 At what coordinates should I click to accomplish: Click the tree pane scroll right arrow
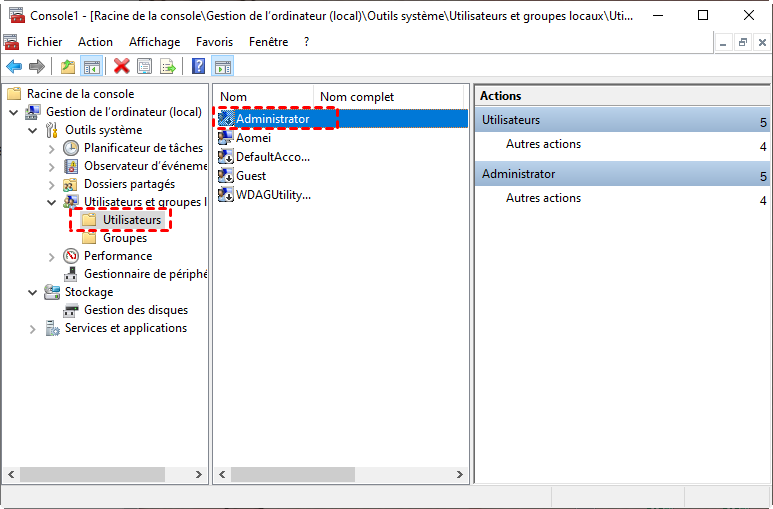(x=199, y=474)
